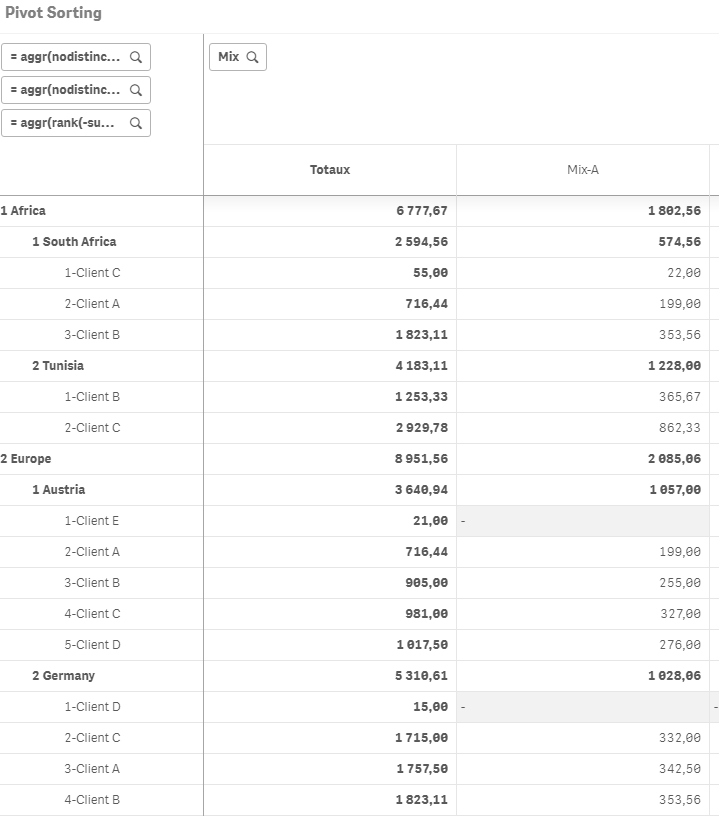The height and width of the screenshot is (824, 719).
Task: Collapse the 1 Africa row group
Action: 23,211
